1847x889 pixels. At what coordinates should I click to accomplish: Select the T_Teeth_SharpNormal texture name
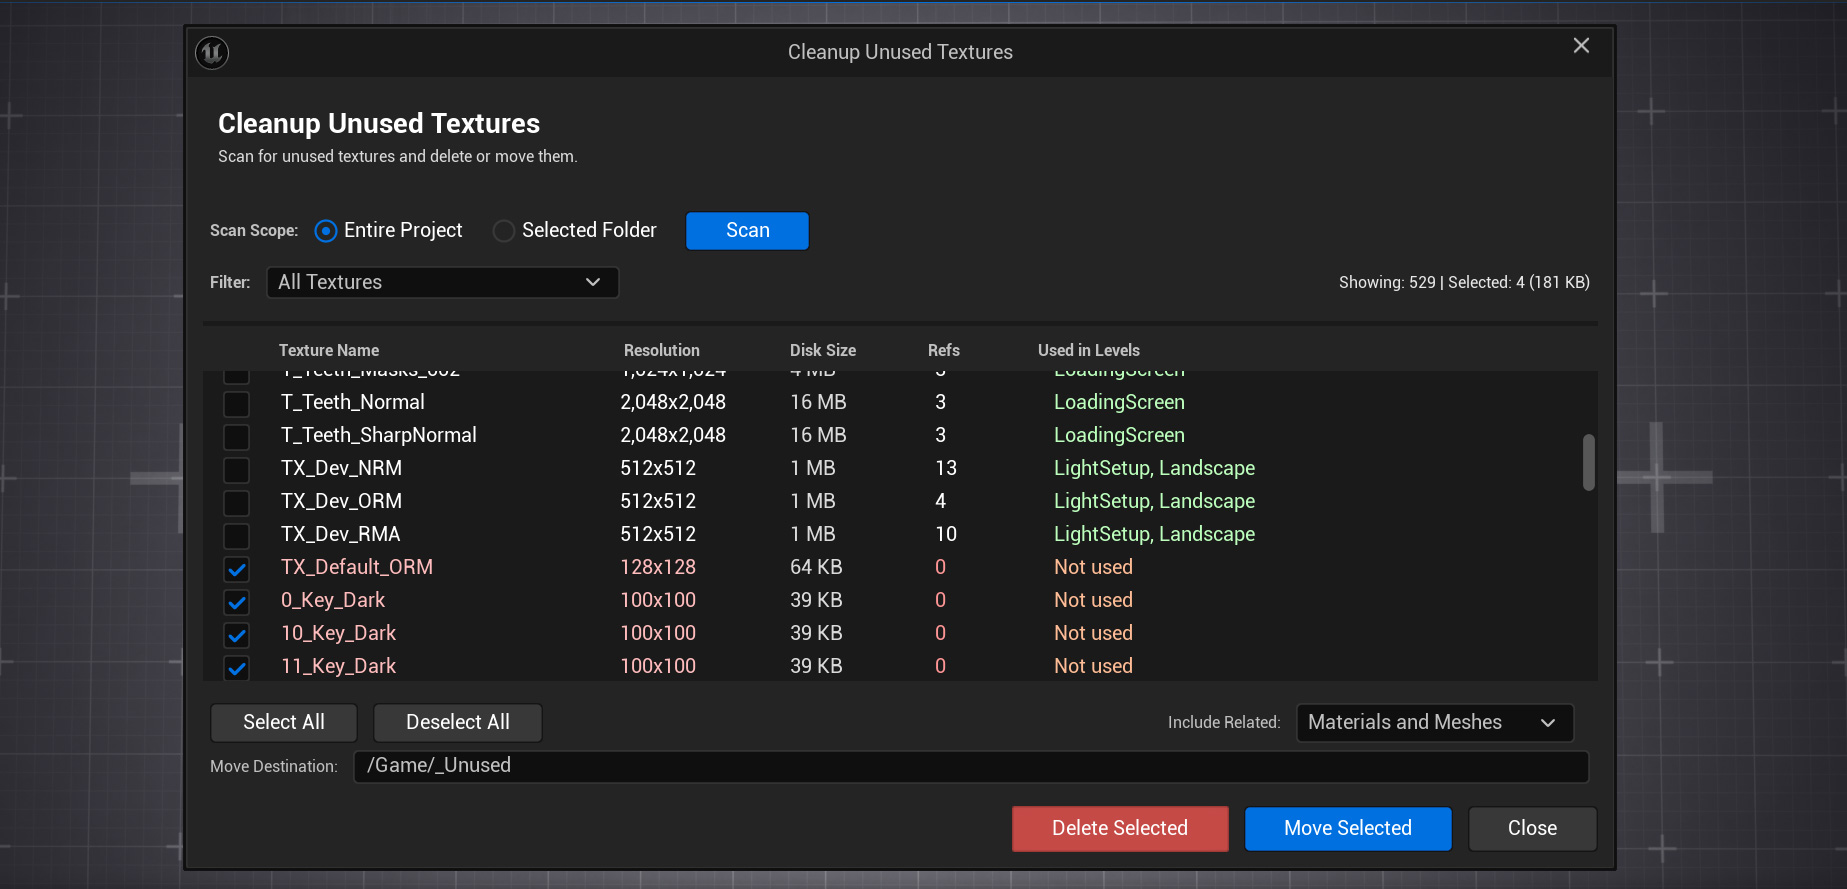coord(379,435)
